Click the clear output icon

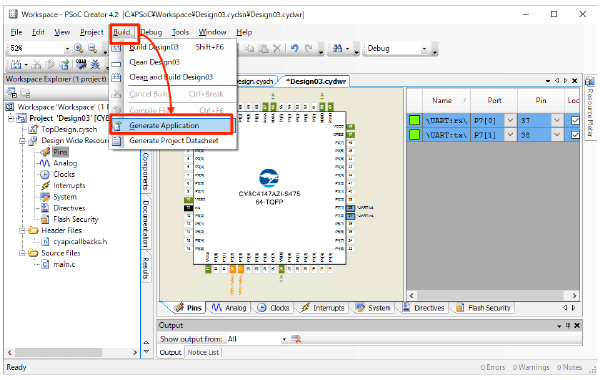pos(296,339)
